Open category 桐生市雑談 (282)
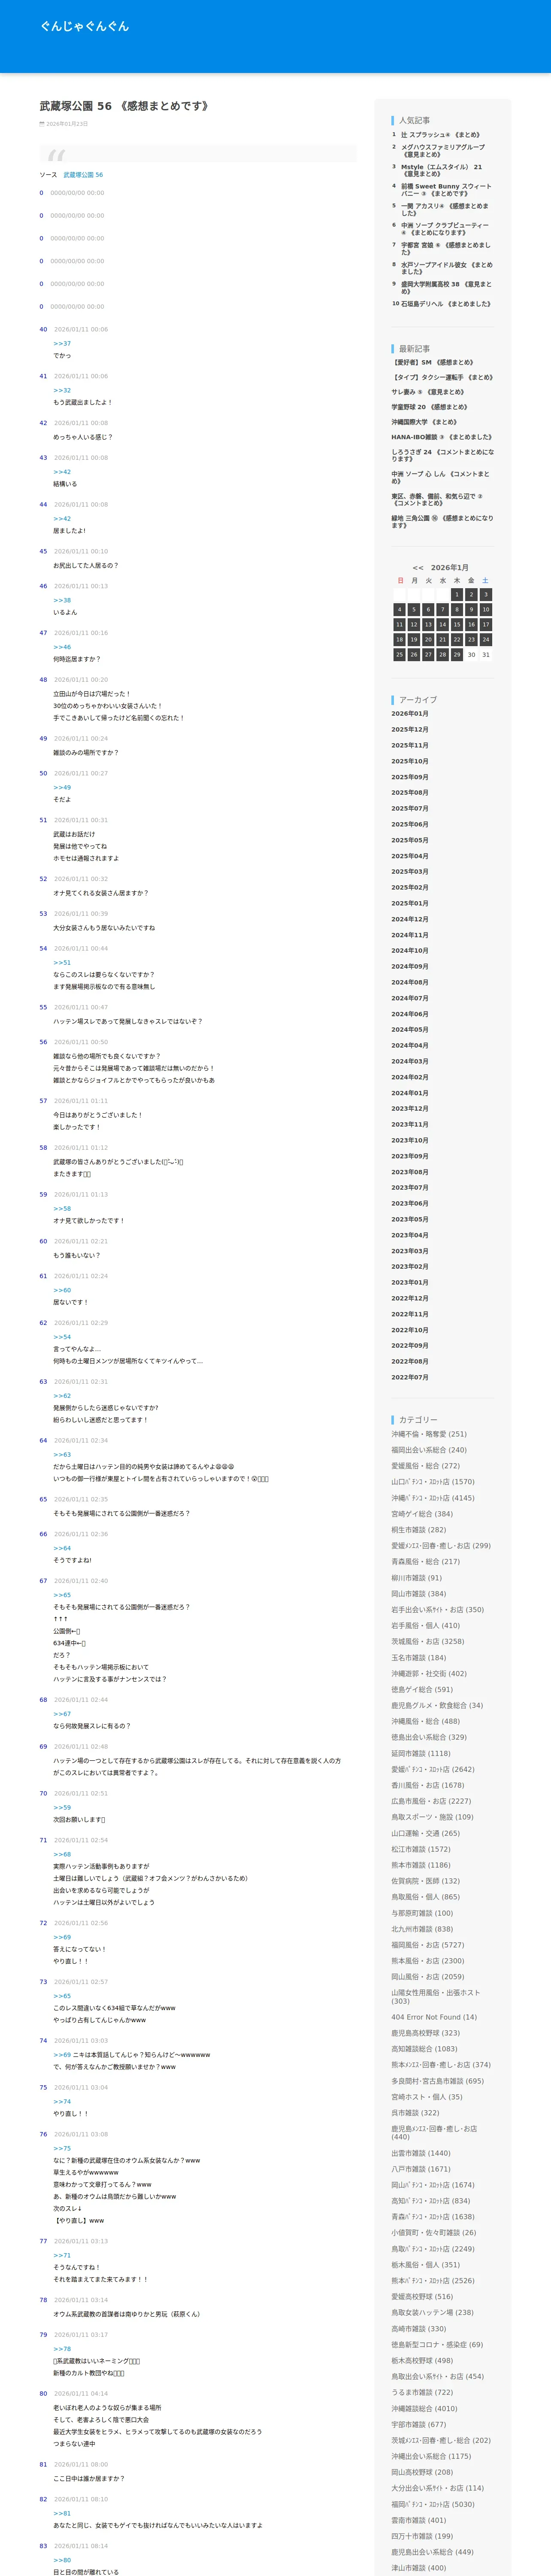This screenshot has height=2576, width=551. pyautogui.click(x=419, y=1530)
